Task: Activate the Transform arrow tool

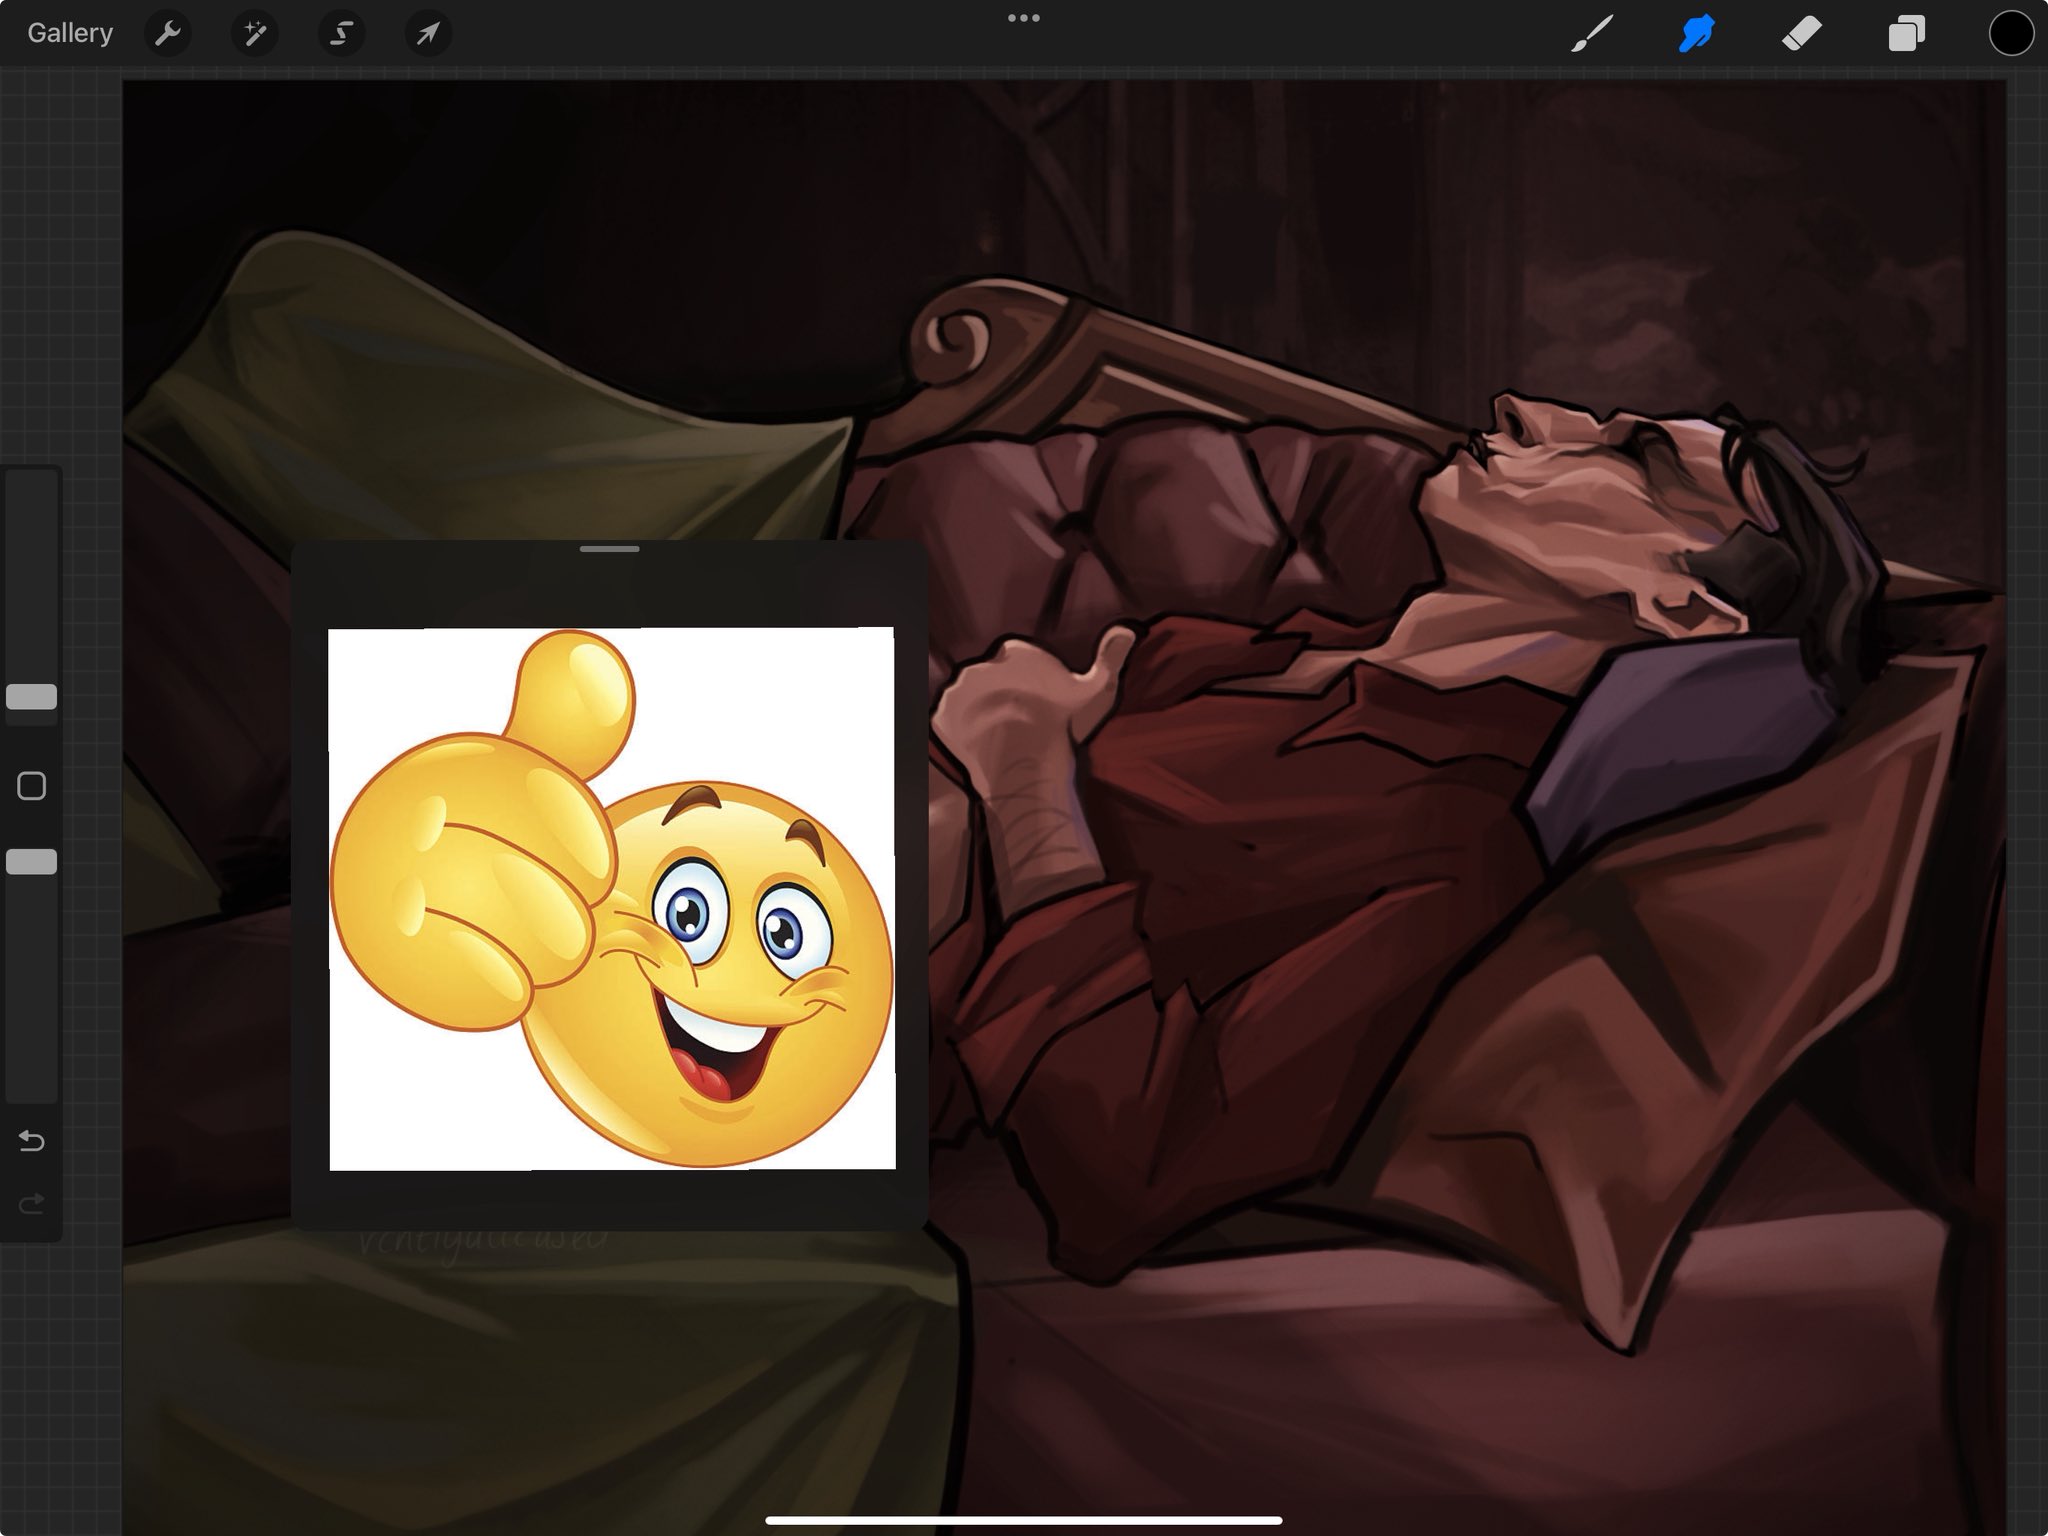Action: (428, 33)
